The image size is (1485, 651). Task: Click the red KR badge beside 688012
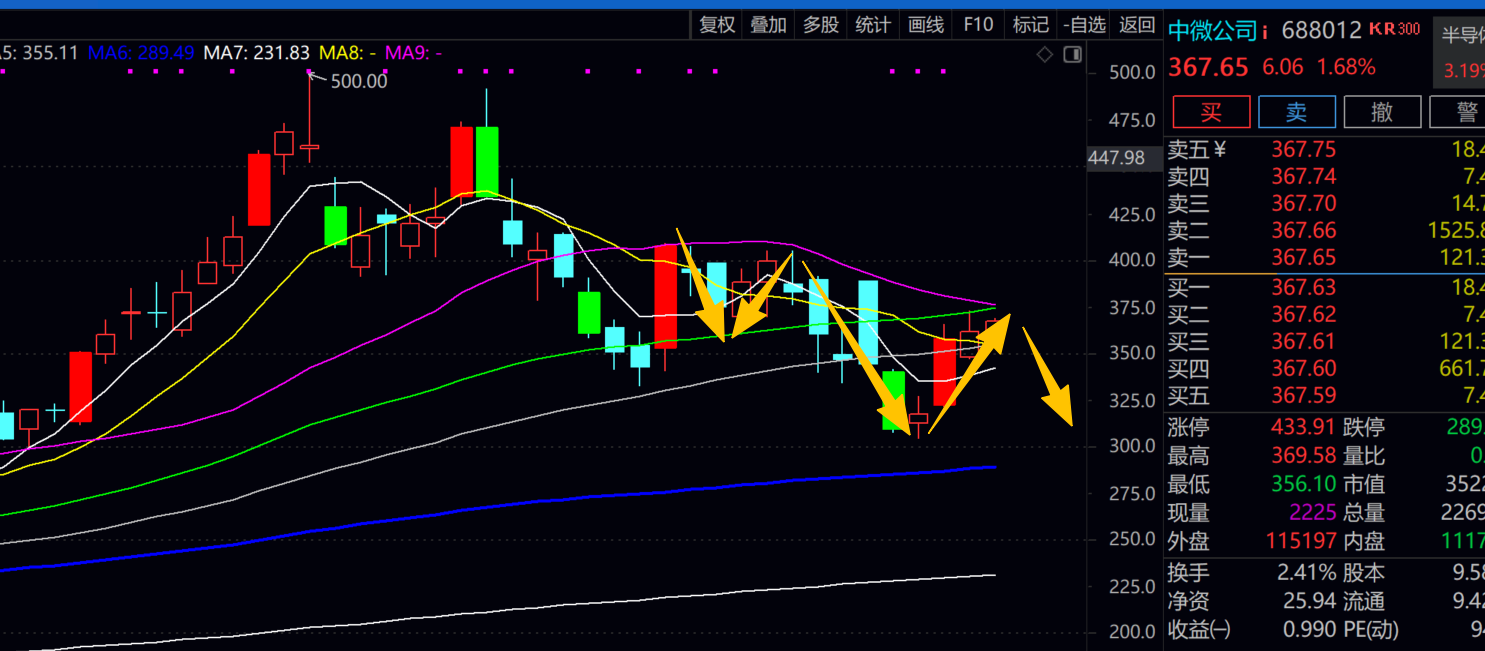(1381, 29)
